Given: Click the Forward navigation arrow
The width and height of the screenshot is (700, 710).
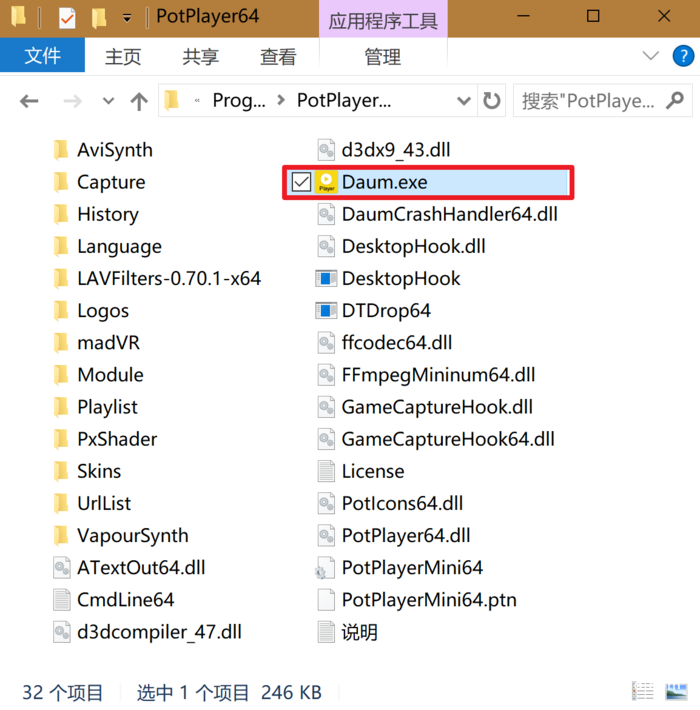Looking at the screenshot, I should [x=72, y=101].
